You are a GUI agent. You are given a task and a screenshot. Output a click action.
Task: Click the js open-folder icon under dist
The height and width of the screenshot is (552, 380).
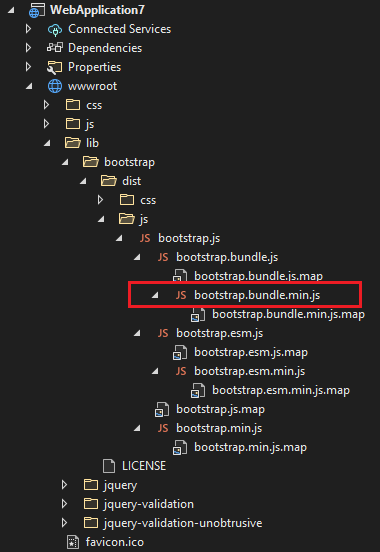(x=127, y=219)
